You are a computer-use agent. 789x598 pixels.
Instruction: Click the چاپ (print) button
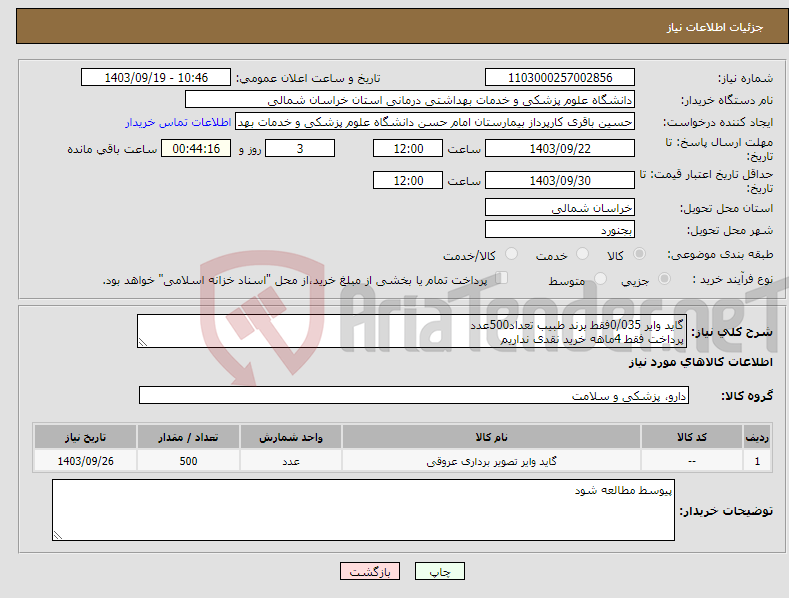(x=439, y=571)
